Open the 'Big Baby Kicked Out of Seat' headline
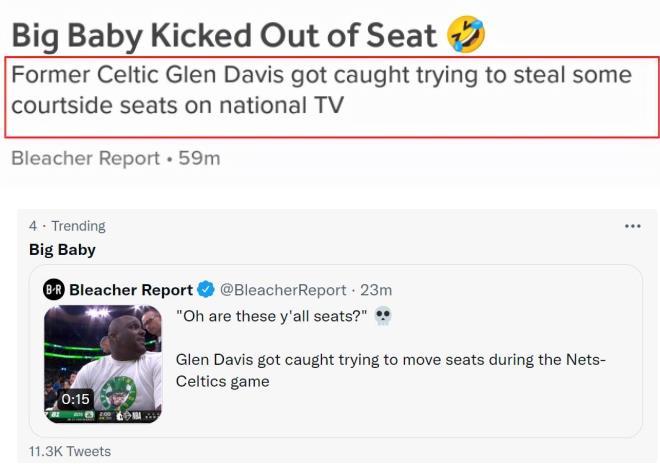The height and width of the screenshot is (464, 660). [x=224, y=34]
